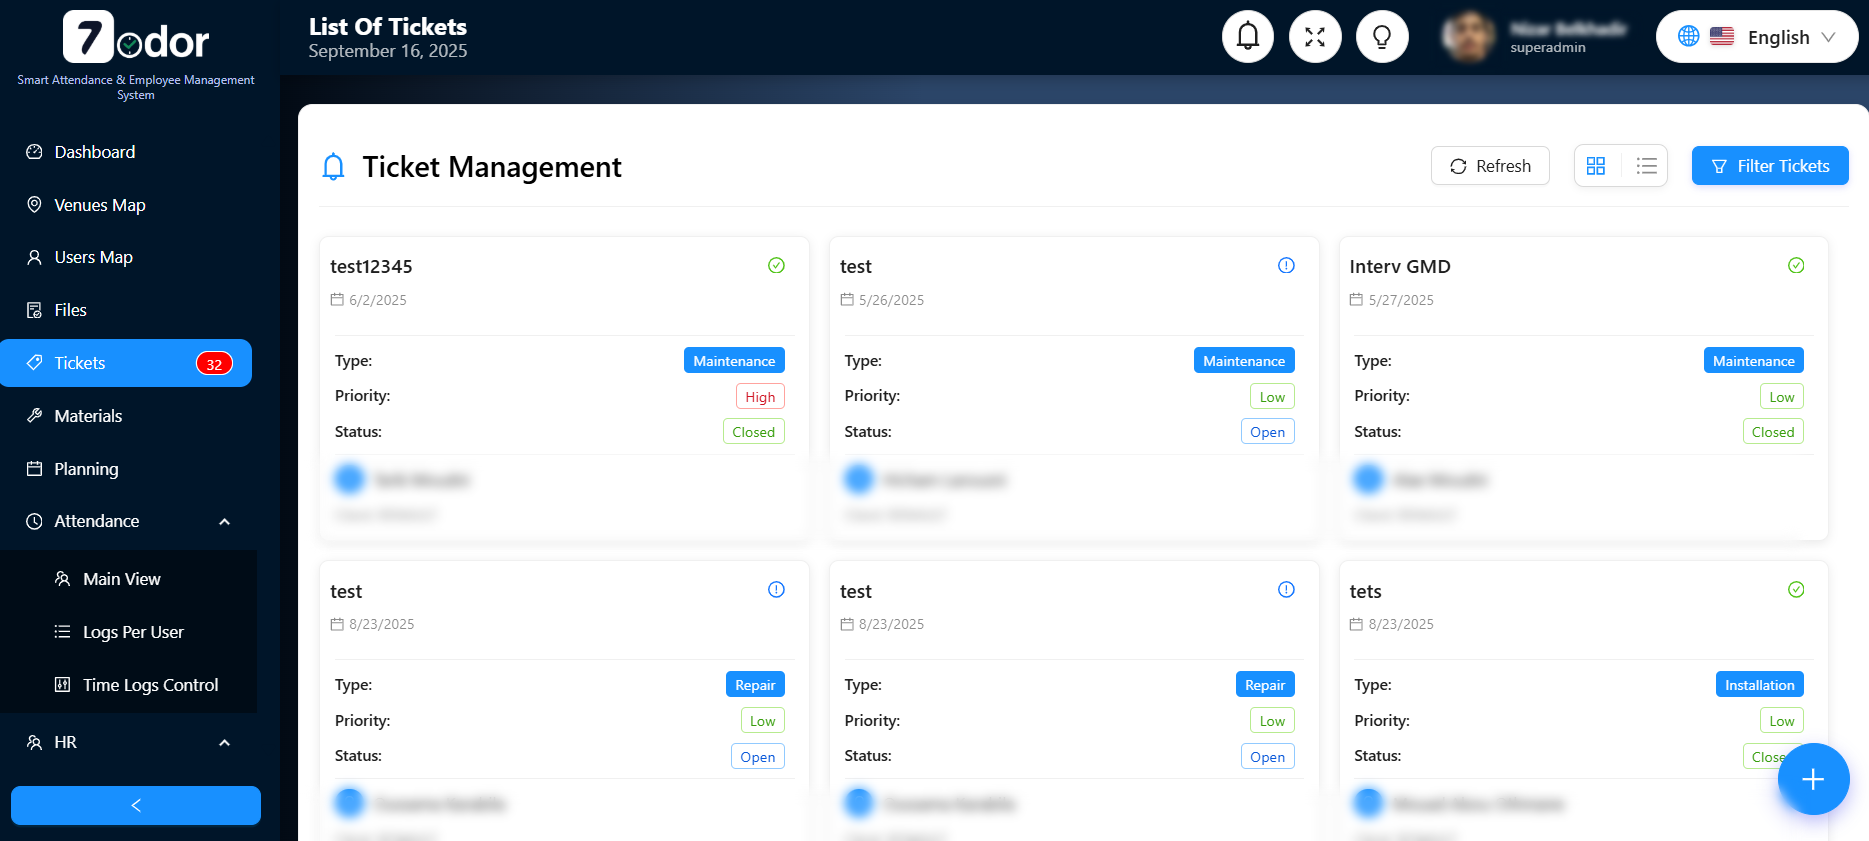Open the notifications bell icon

click(x=1247, y=37)
